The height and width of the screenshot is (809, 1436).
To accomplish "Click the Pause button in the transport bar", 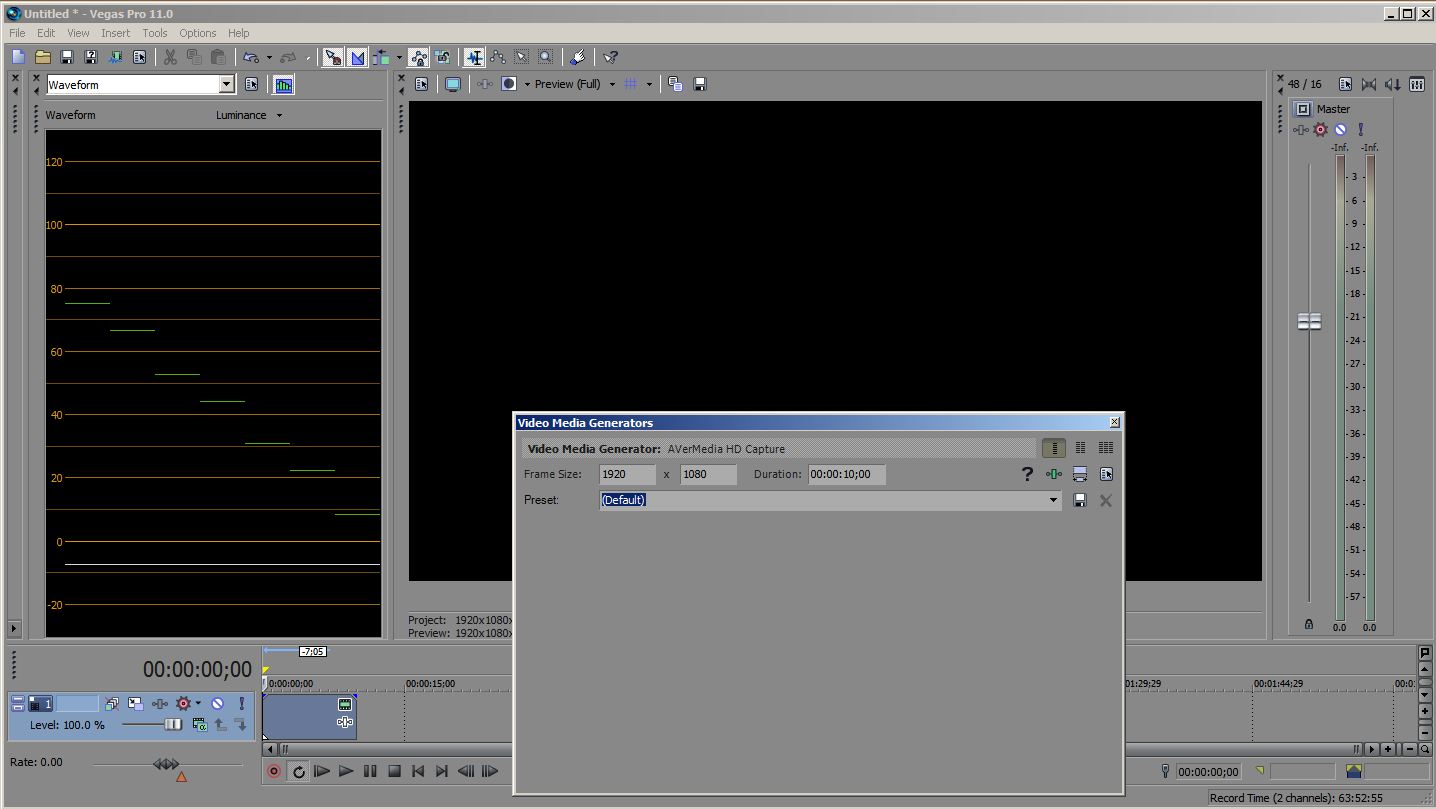I will (x=370, y=771).
